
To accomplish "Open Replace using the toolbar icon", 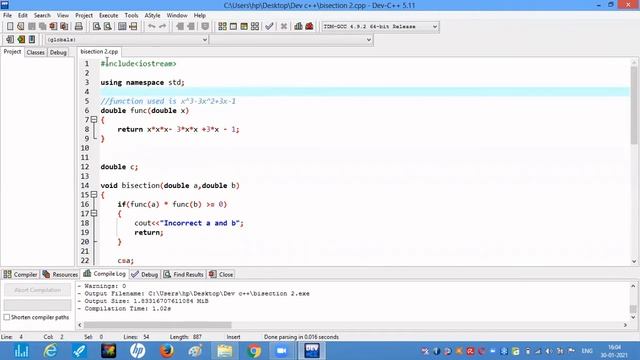I will click(107, 27).
